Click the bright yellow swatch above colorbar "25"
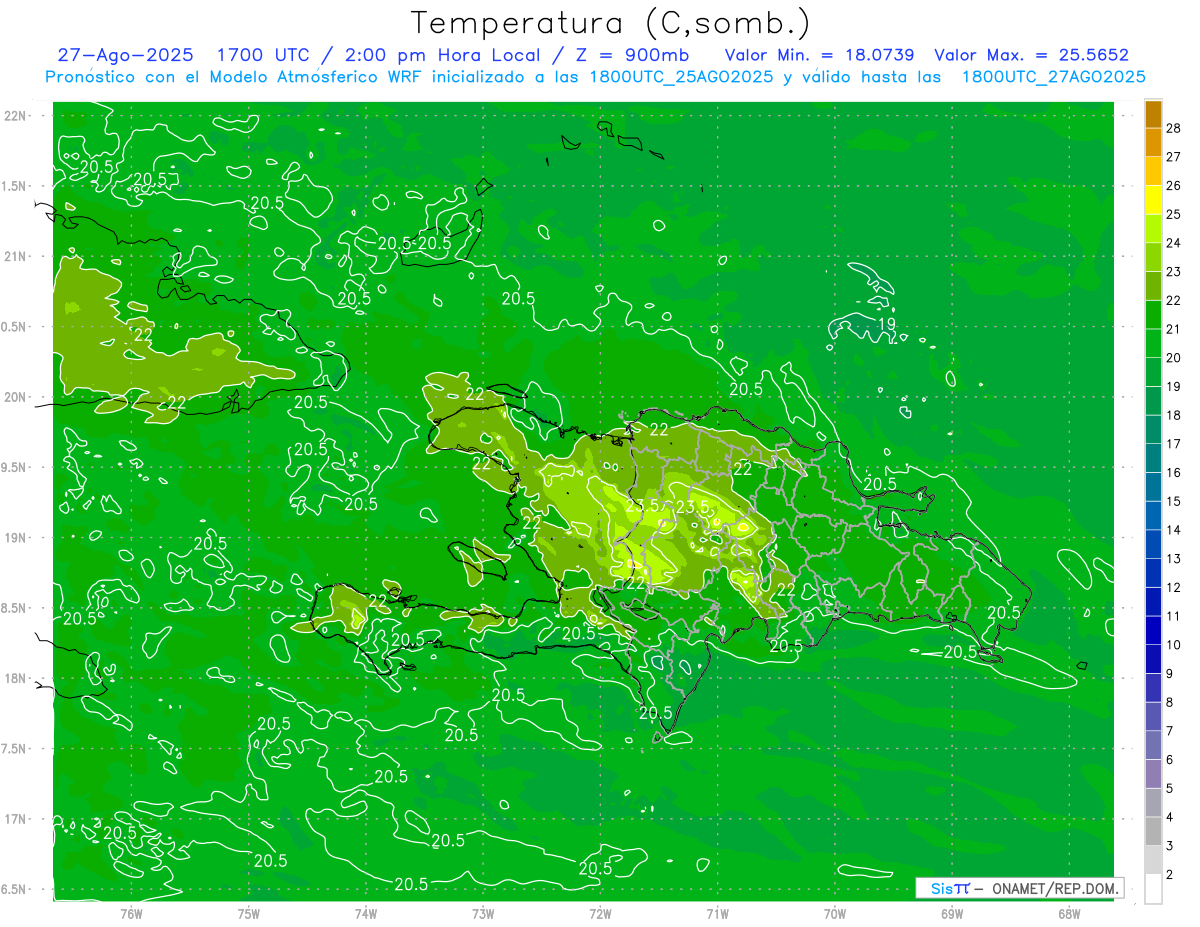 coord(1153,199)
